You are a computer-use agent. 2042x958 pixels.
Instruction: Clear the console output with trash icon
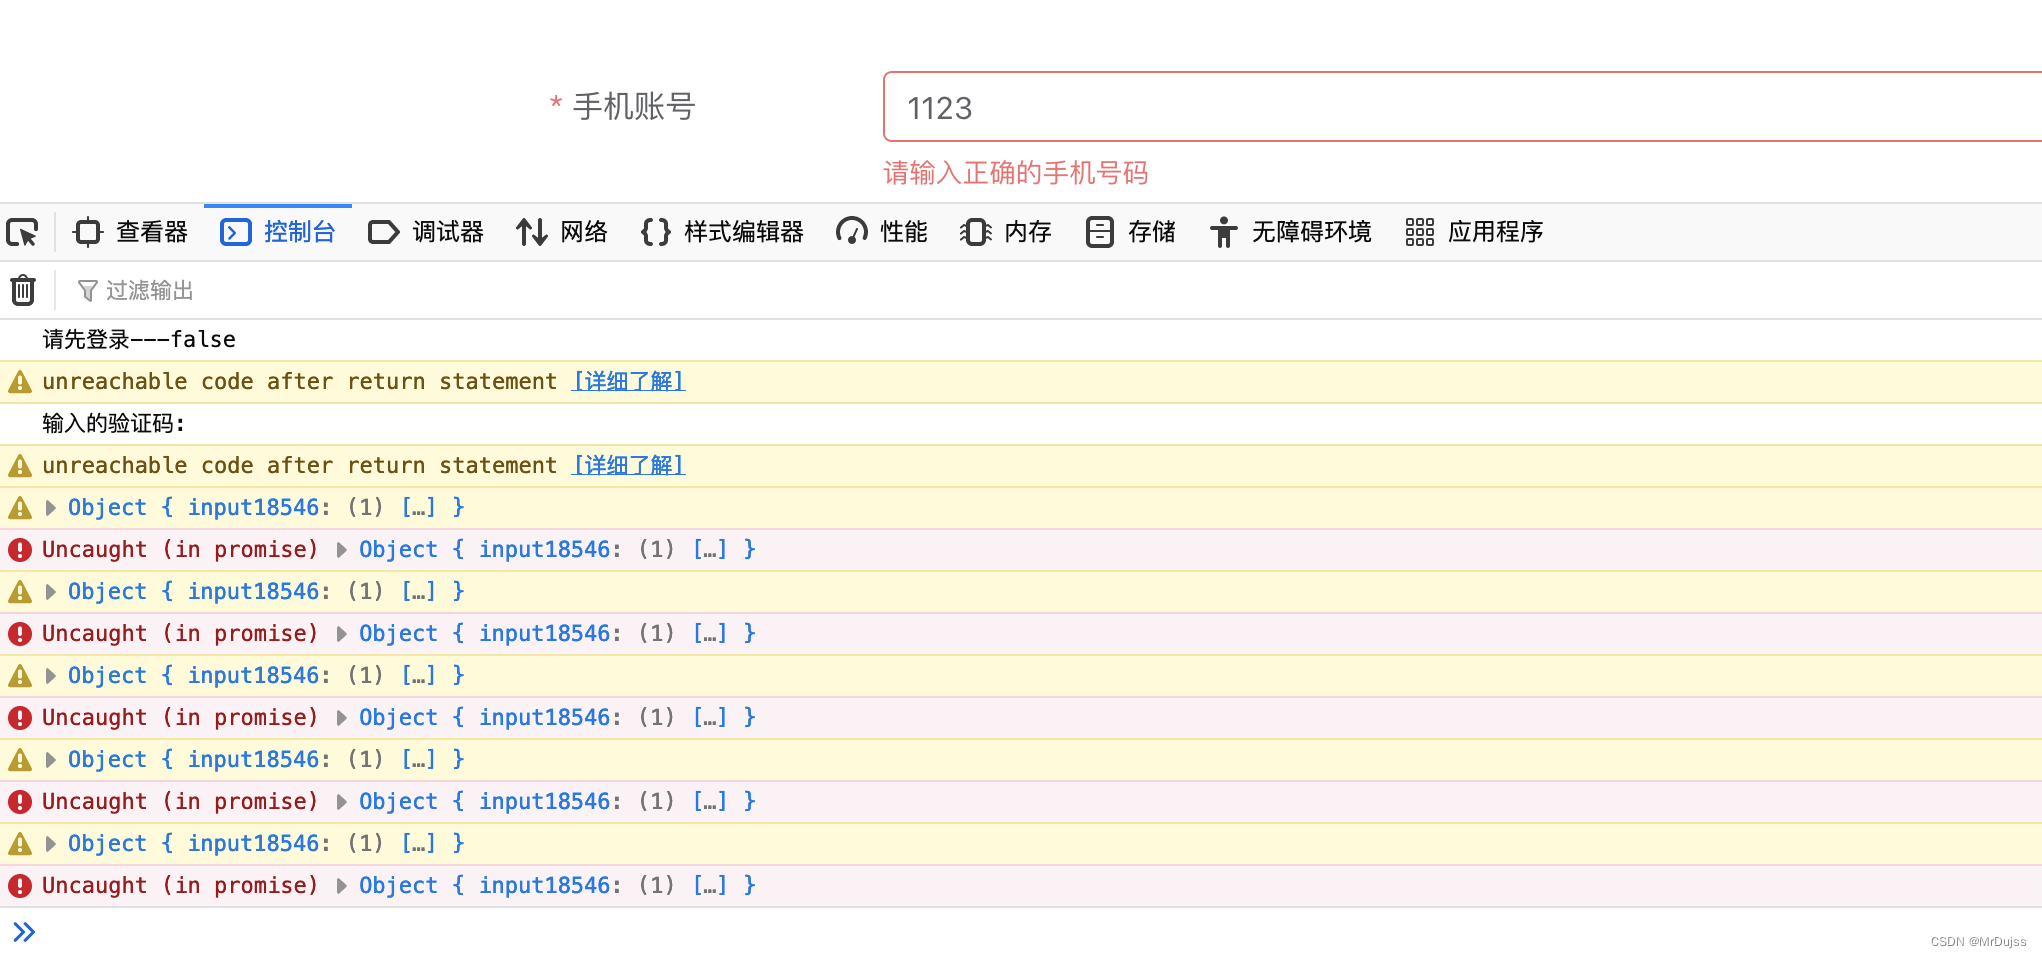[x=22, y=290]
